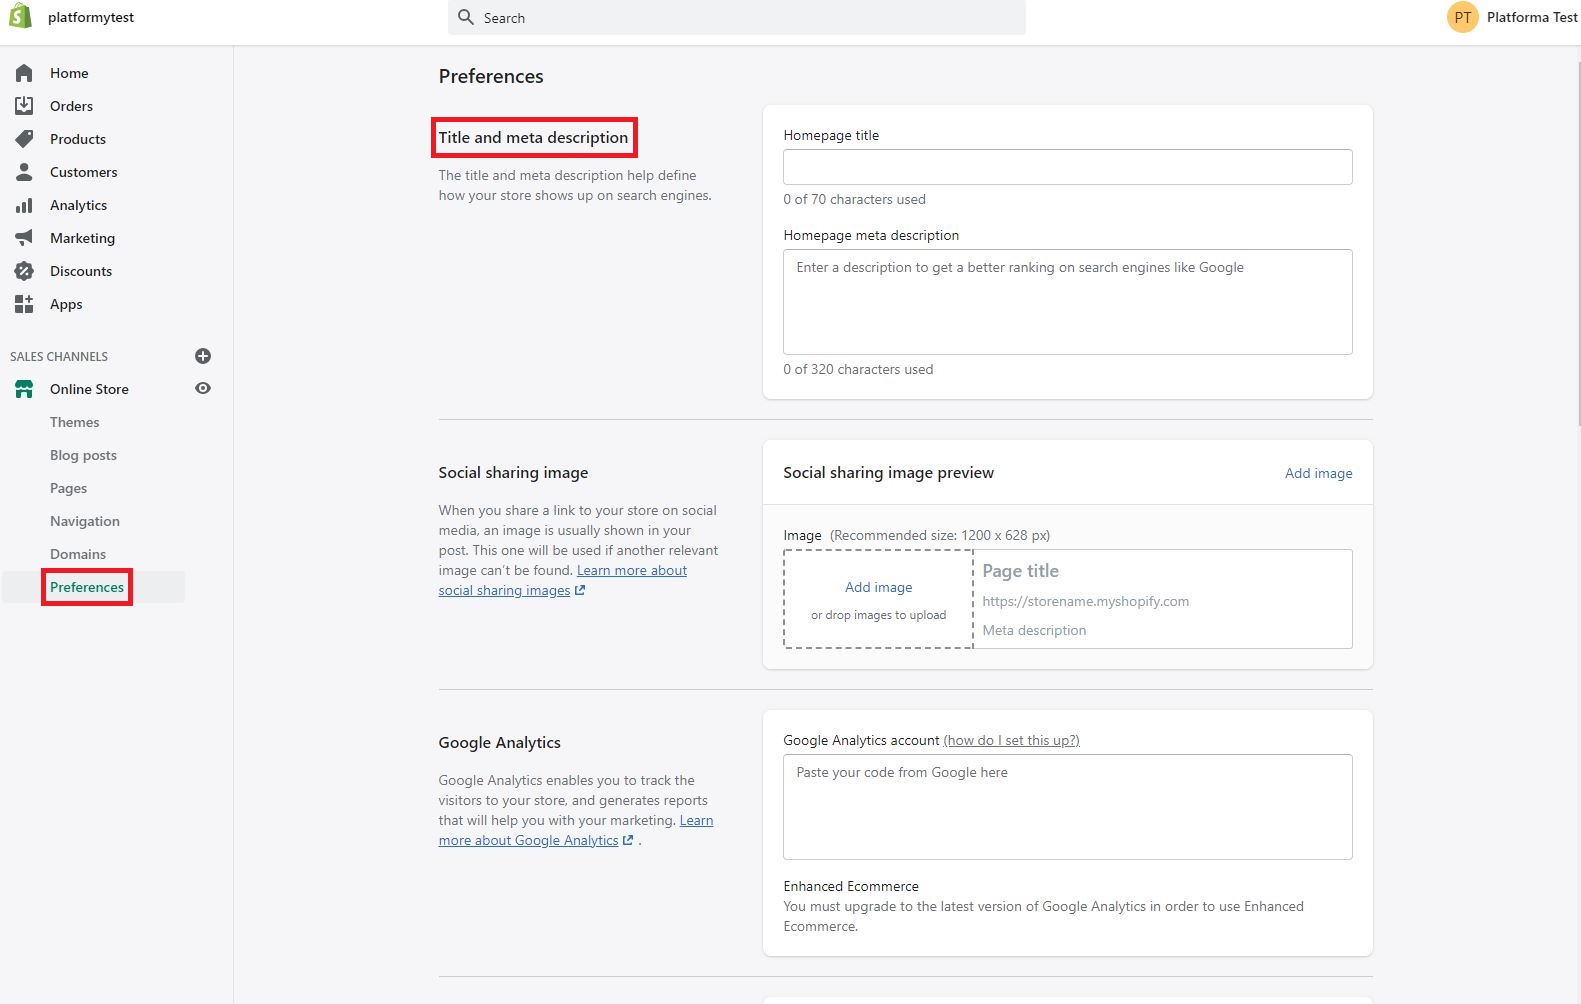The height and width of the screenshot is (1004, 1581).
Task: Click the SALES CHANNELS label
Action: pyautogui.click(x=59, y=356)
